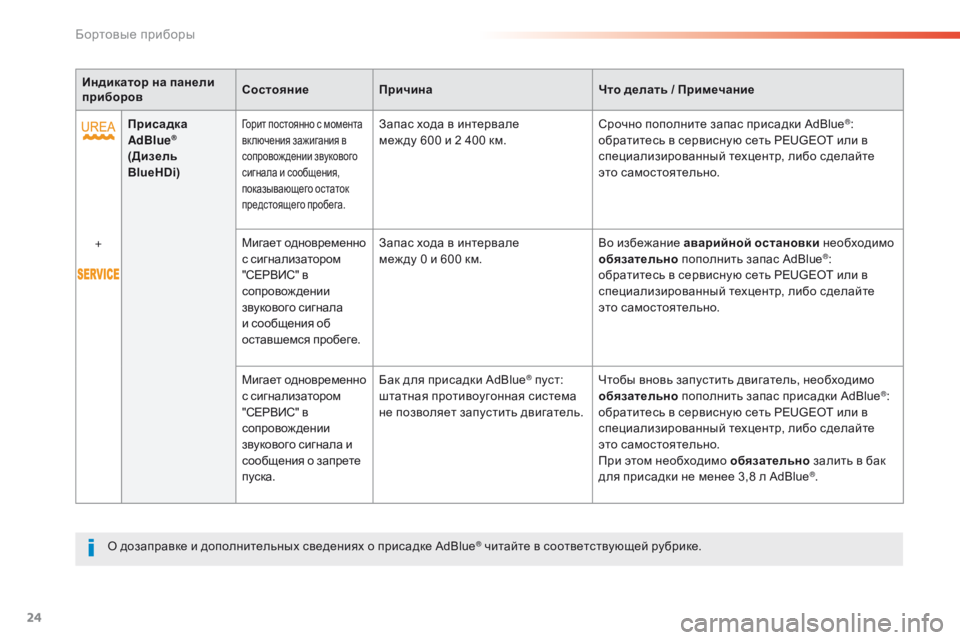Click the SERVICE warning indicator icon
This screenshot has height=640, width=960.
98,274
